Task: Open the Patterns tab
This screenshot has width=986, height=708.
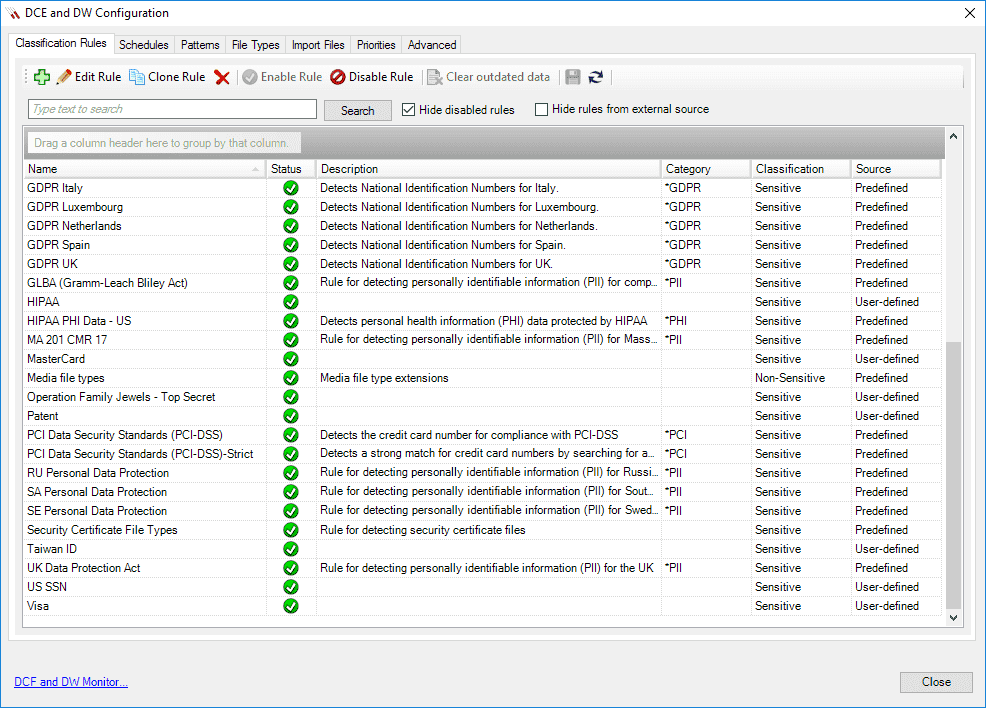Action: (200, 45)
